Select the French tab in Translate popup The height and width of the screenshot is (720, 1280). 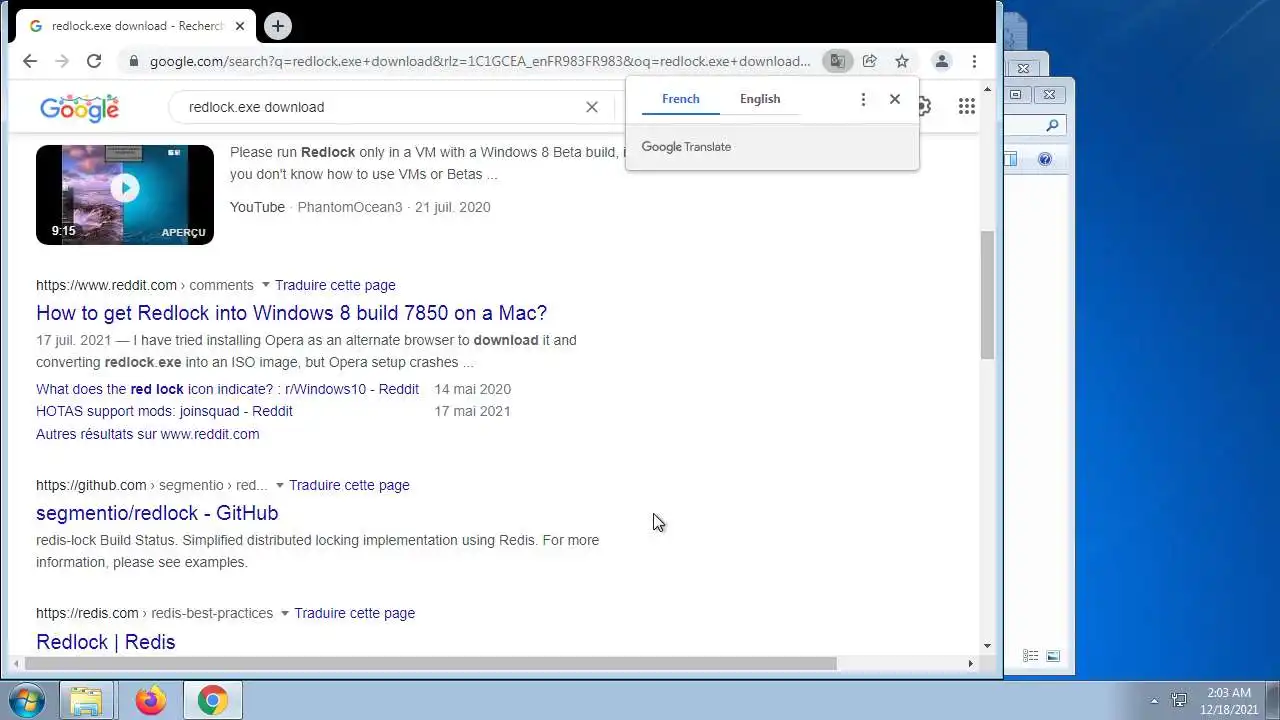(680, 99)
